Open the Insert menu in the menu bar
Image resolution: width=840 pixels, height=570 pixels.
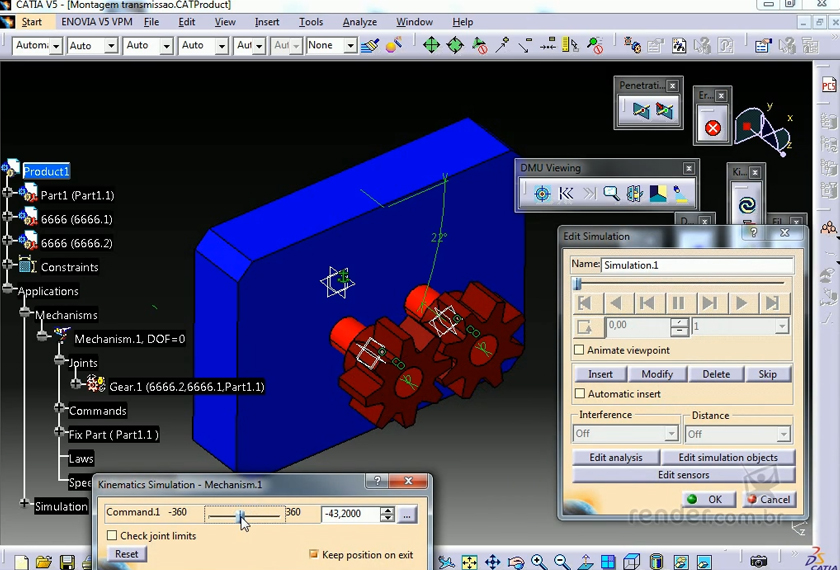(x=267, y=22)
